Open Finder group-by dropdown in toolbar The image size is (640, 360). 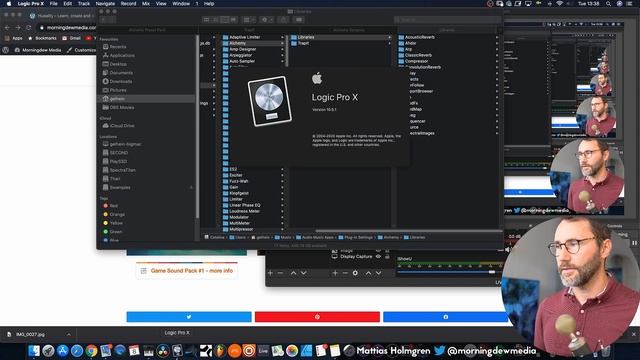point(249,20)
